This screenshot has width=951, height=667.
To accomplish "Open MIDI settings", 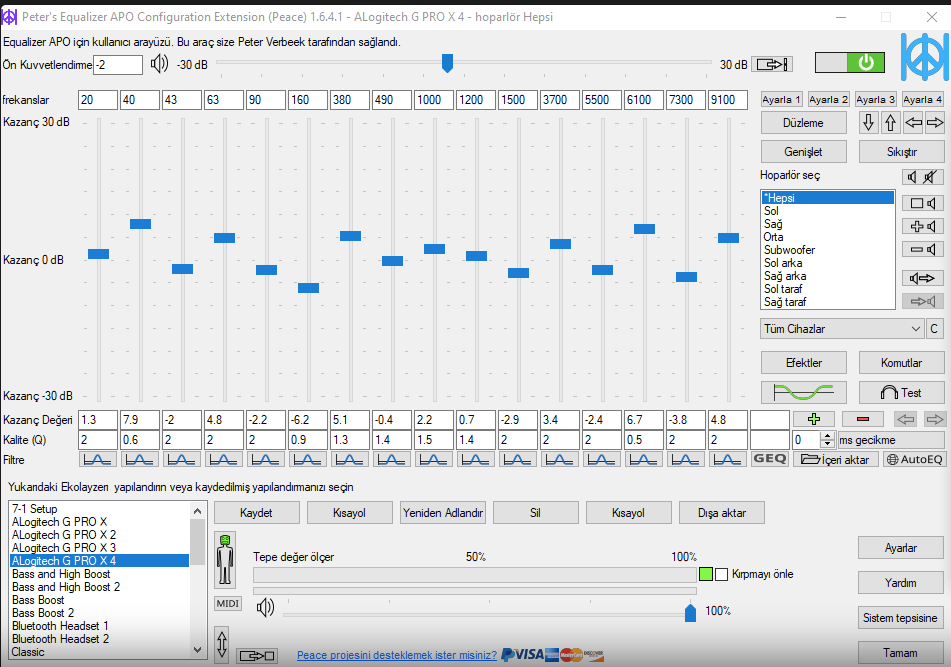I will pyautogui.click(x=227, y=603).
